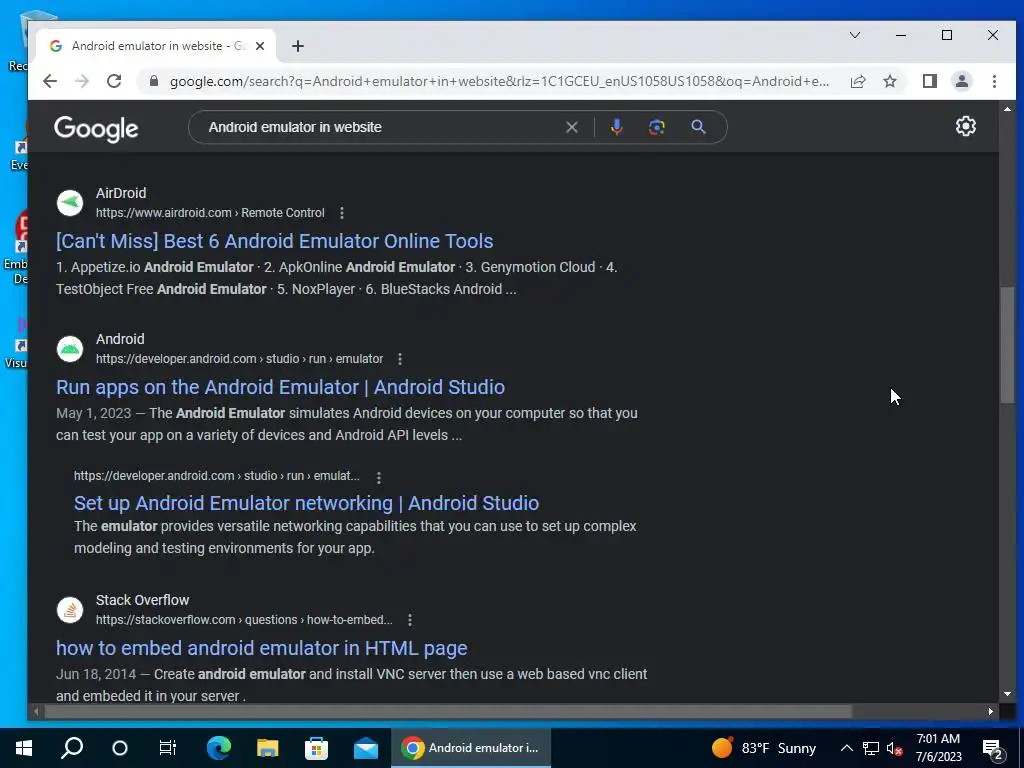Open weather widget 83°F Sunny
The width and height of the screenshot is (1024, 768).
click(763, 748)
